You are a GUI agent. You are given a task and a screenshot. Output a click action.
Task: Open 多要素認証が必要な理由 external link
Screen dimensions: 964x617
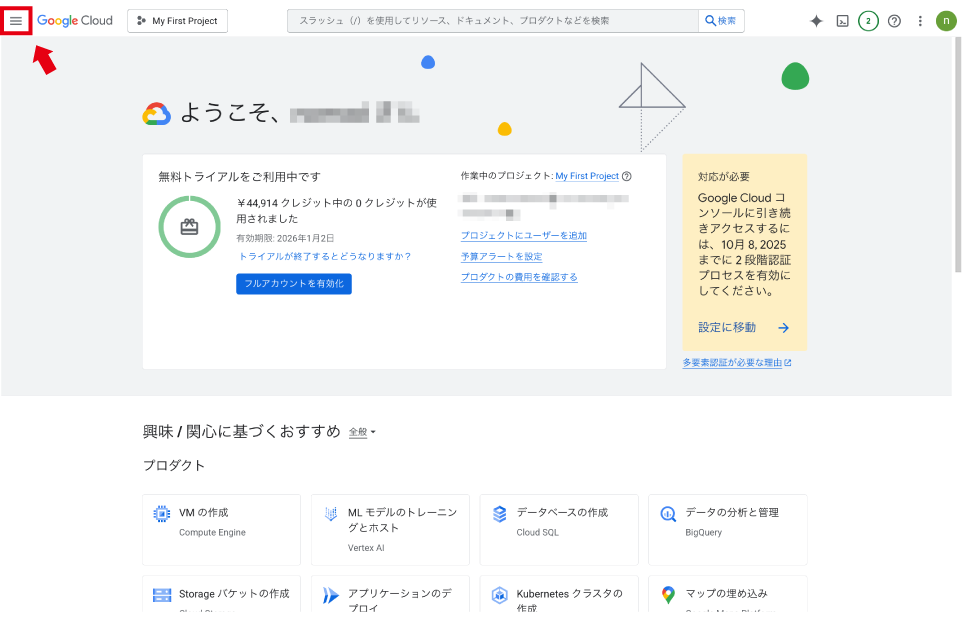point(736,363)
